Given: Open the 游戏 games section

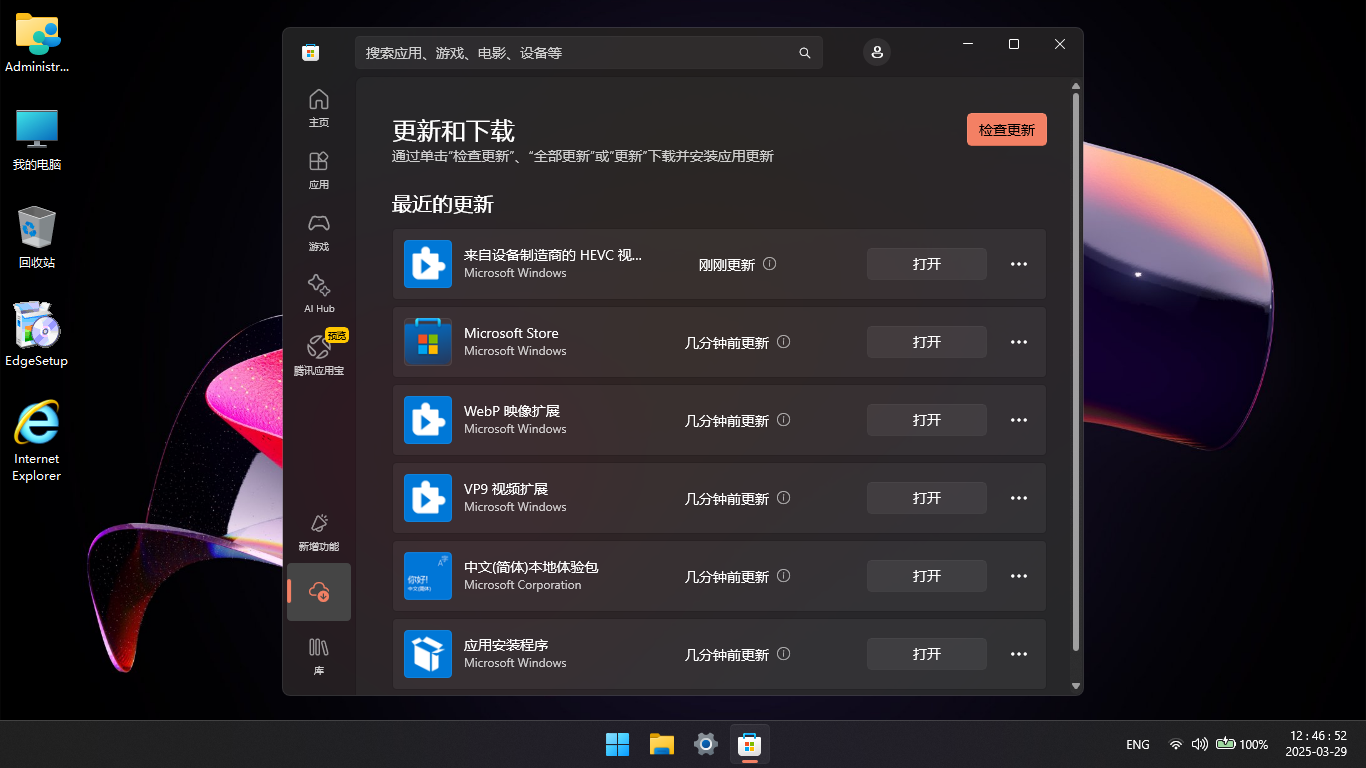Looking at the screenshot, I should pyautogui.click(x=319, y=232).
